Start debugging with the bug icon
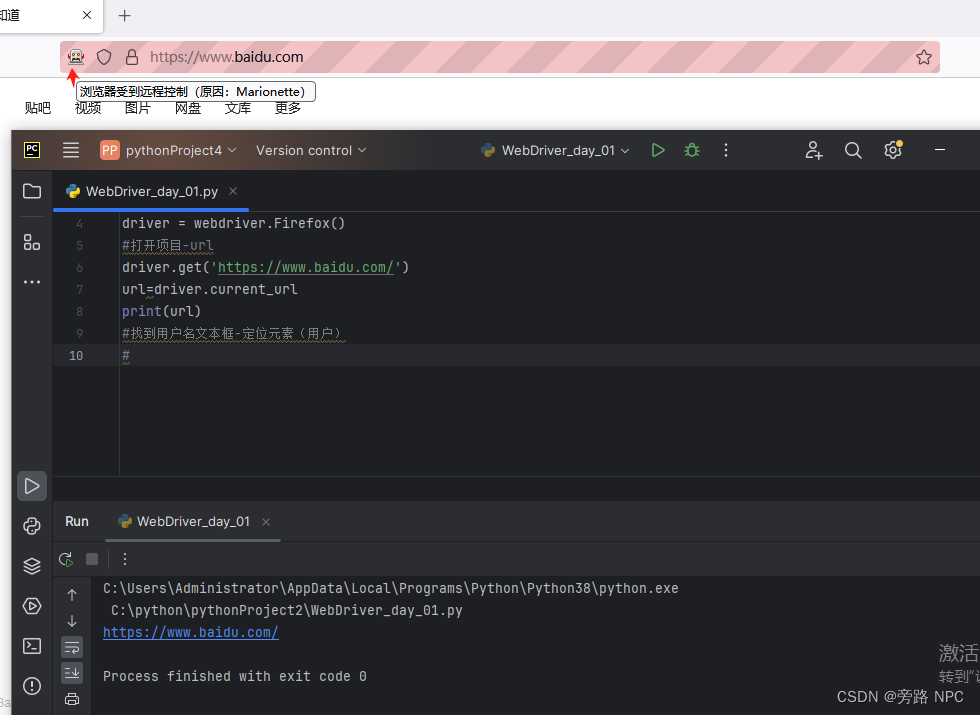The width and height of the screenshot is (980, 715). [x=691, y=150]
